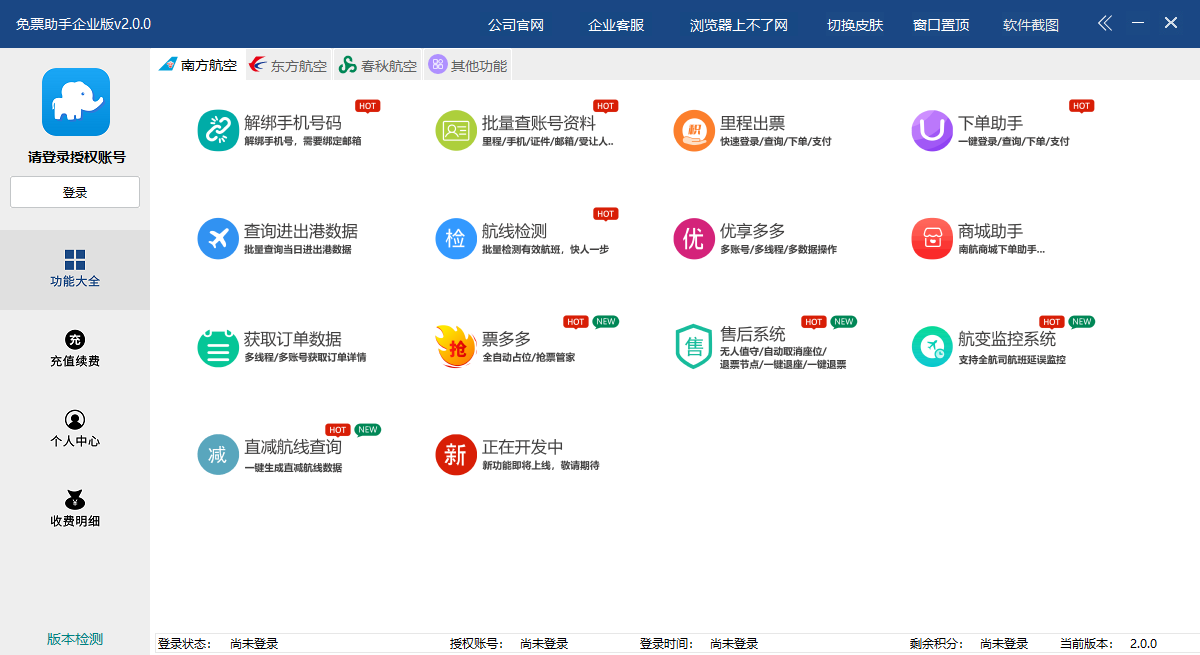Open the 批量查账号资料 ID card icon
The height and width of the screenshot is (655, 1200).
pyautogui.click(x=455, y=131)
